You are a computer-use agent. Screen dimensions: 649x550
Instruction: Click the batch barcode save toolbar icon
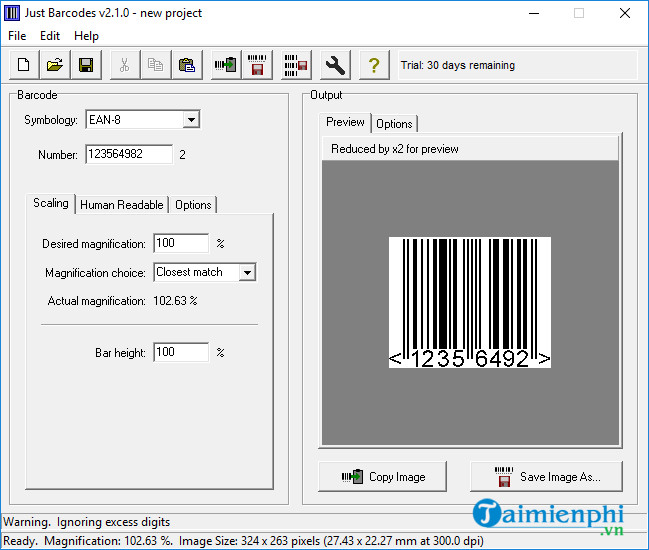(x=296, y=65)
